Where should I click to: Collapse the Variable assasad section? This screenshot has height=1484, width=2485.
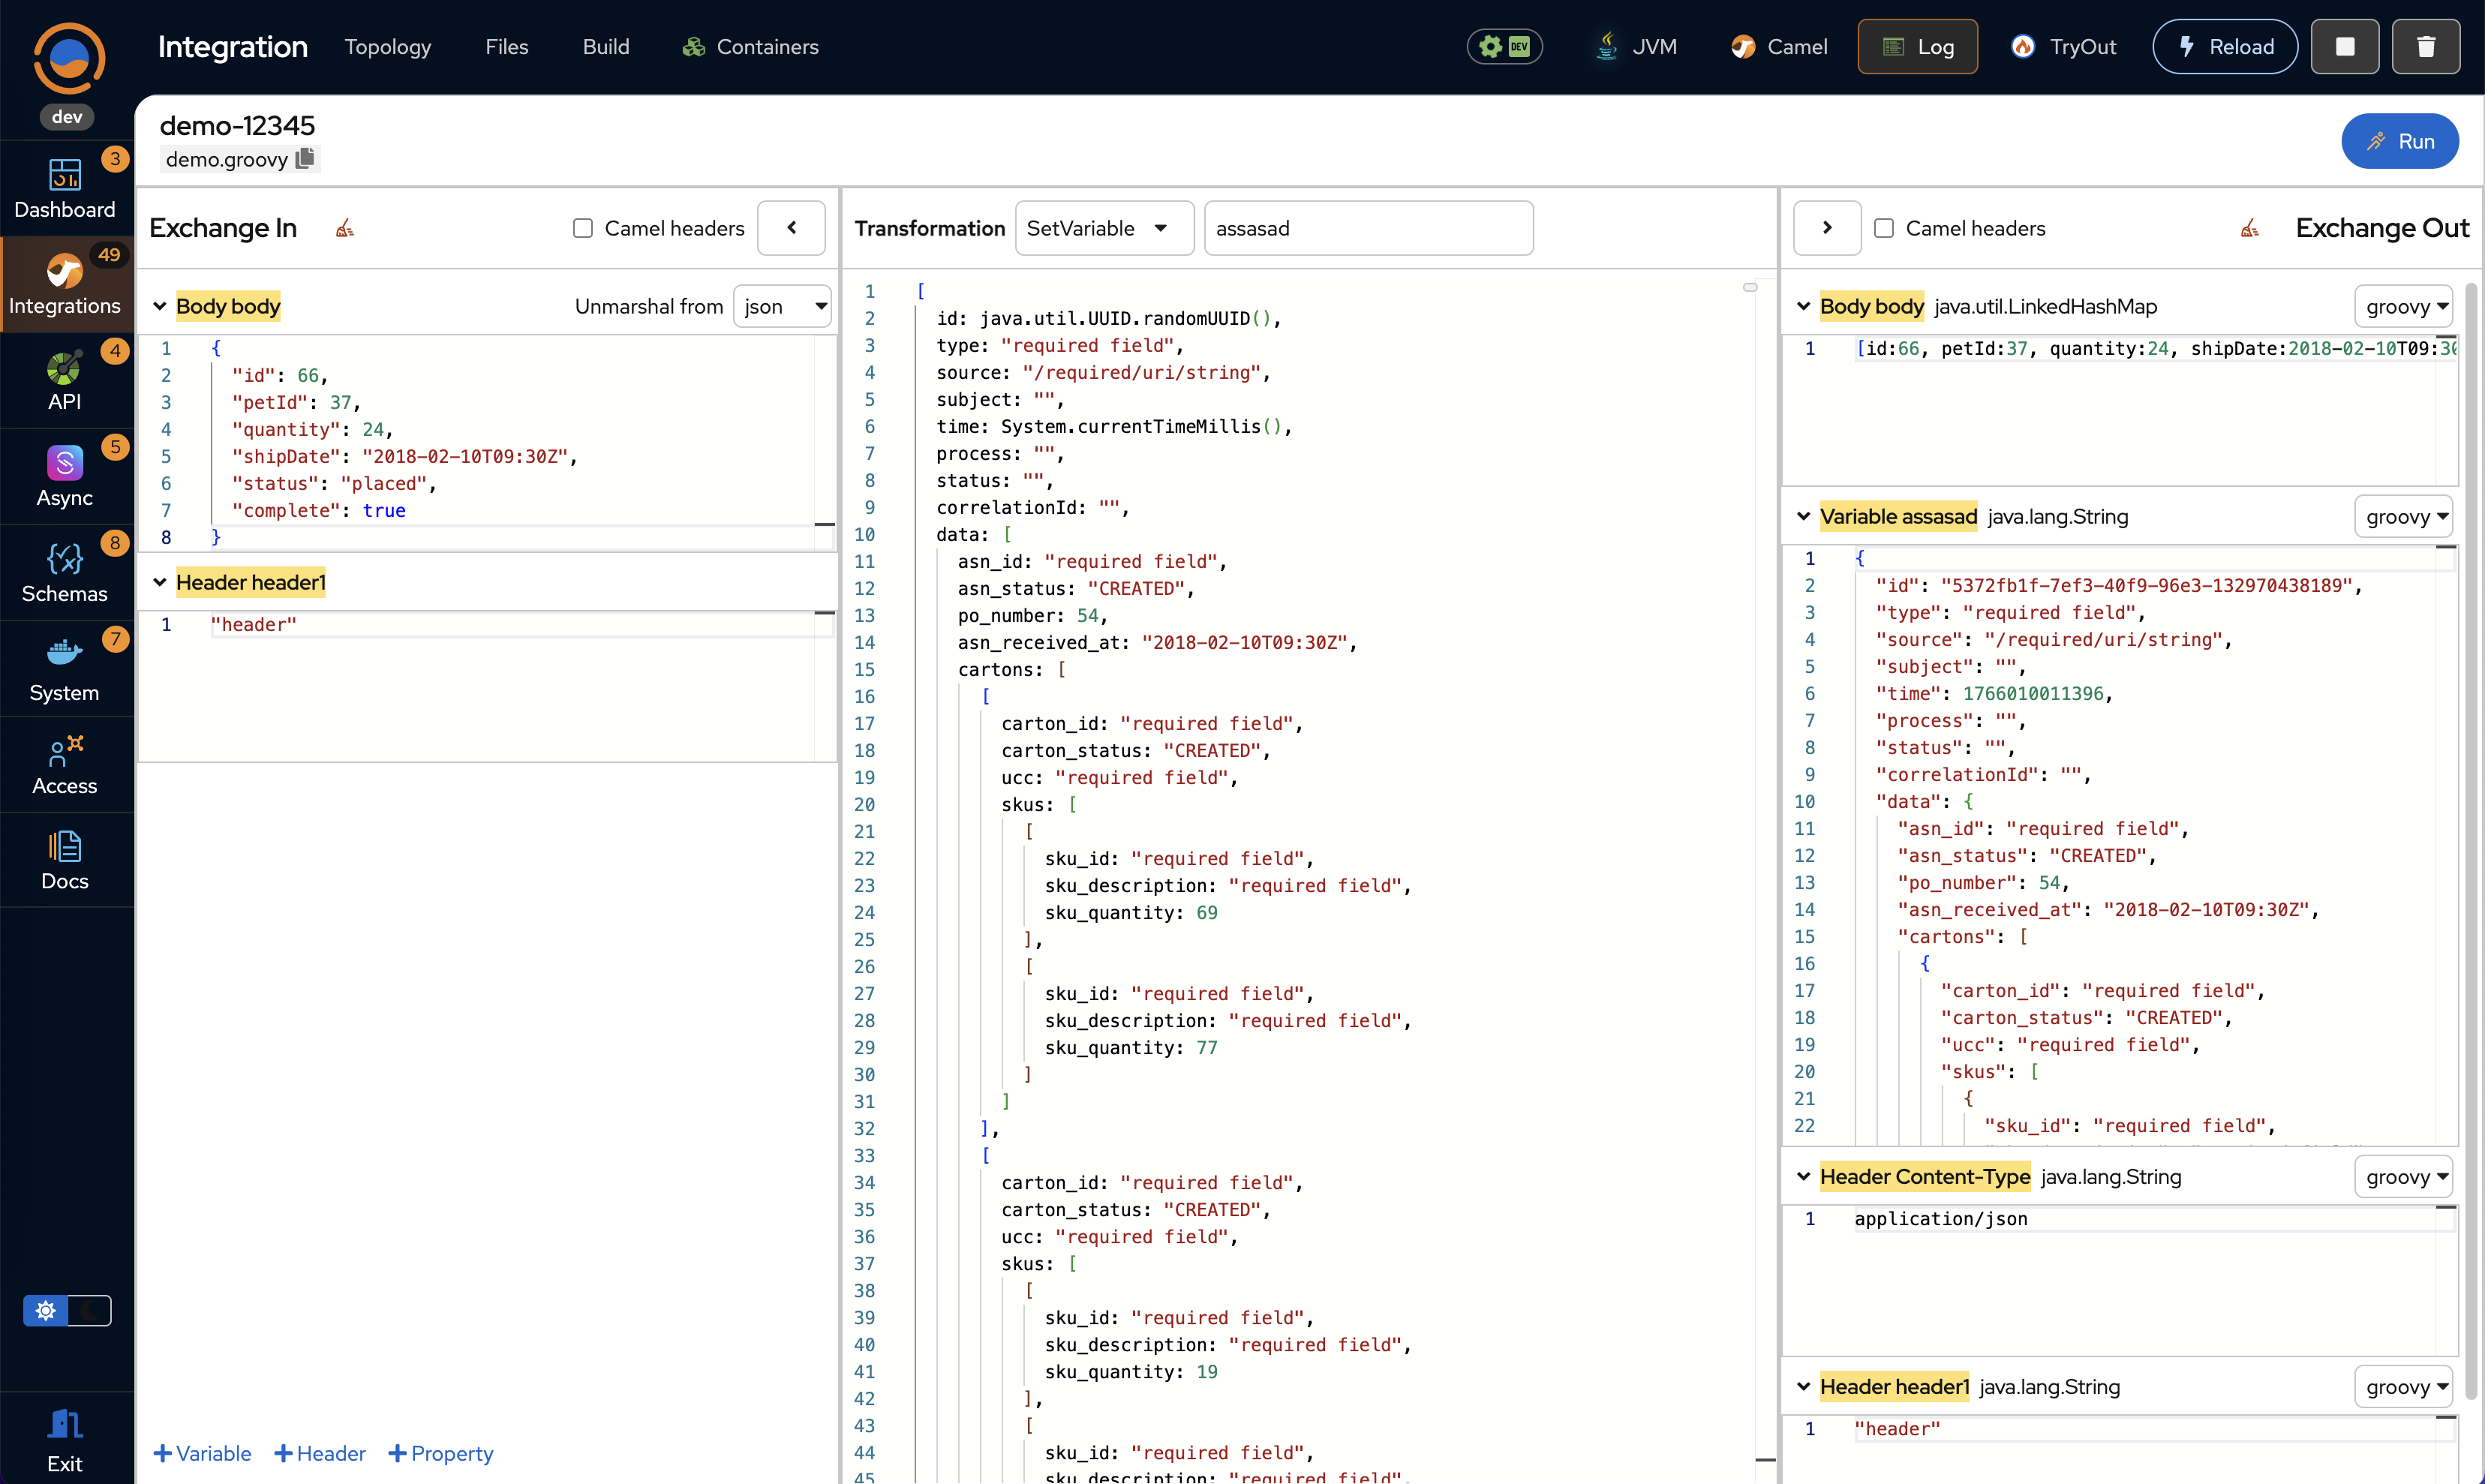1803,516
